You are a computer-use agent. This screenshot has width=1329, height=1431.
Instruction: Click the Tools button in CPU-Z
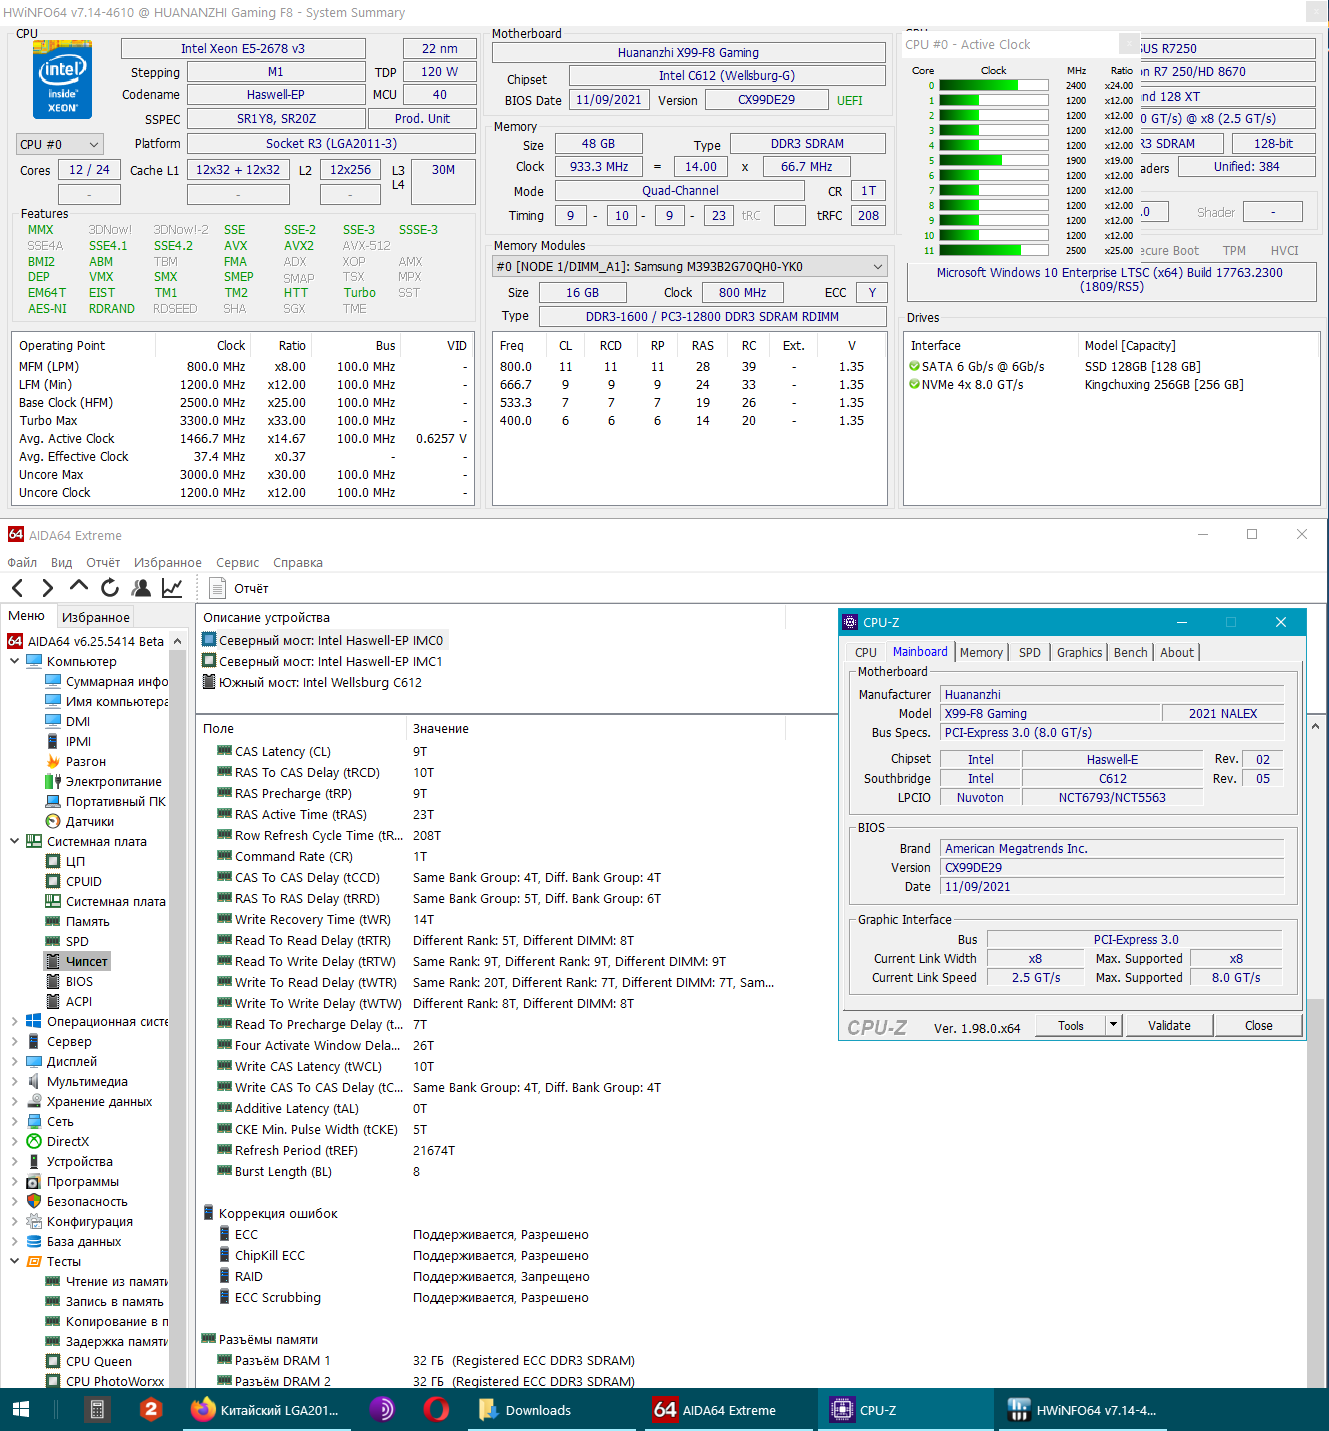coord(1071,1025)
